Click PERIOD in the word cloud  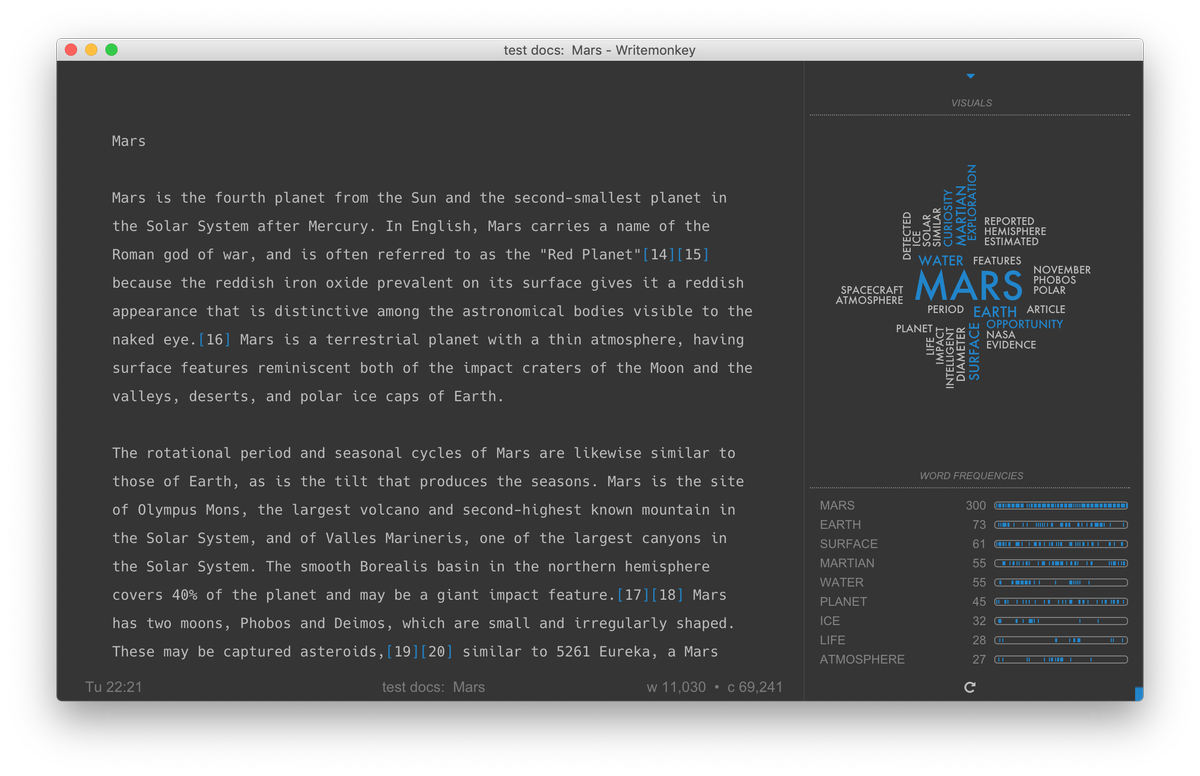945,310
